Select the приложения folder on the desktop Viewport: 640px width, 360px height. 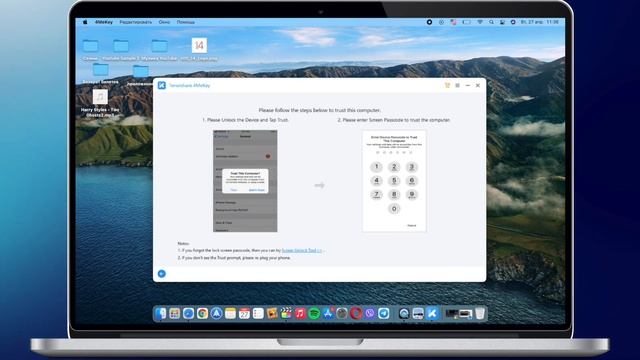point(141,76)
